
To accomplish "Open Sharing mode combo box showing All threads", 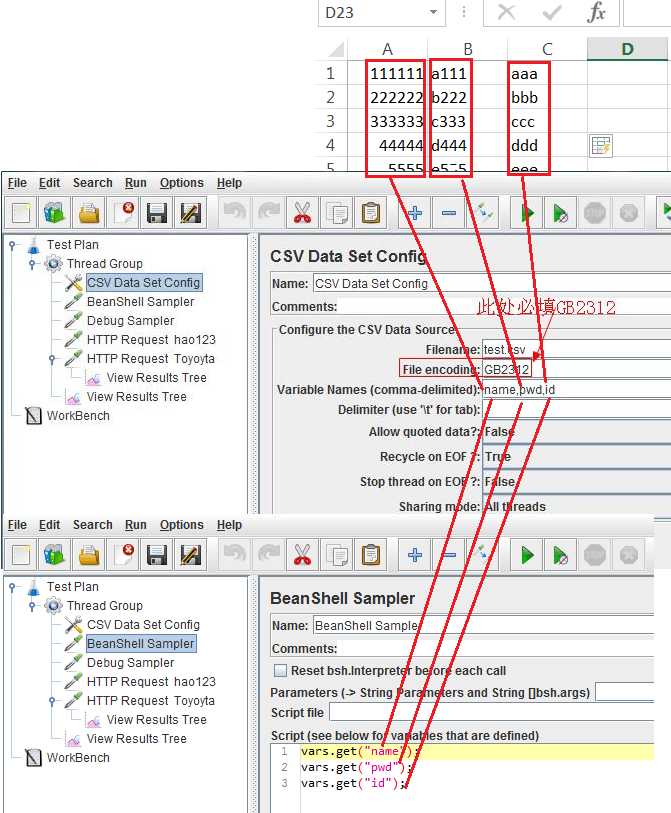I will click(577, 507).
